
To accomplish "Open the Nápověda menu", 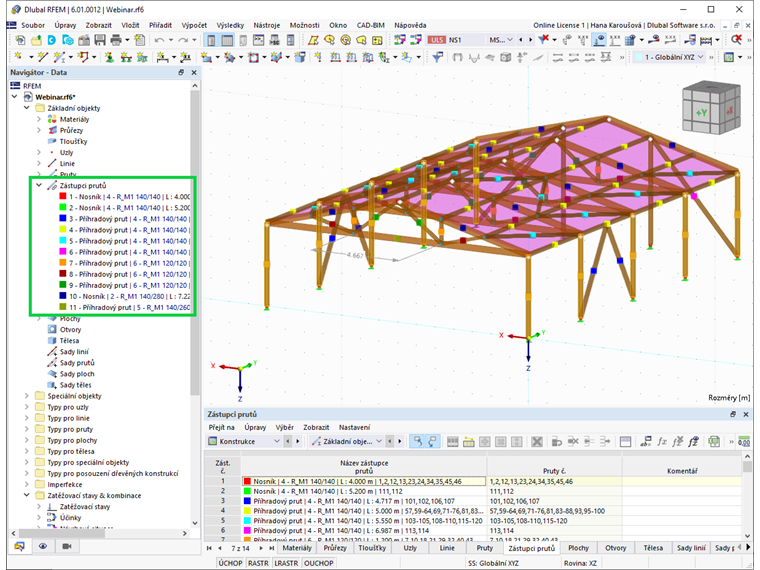I will (x=410, y=25).
